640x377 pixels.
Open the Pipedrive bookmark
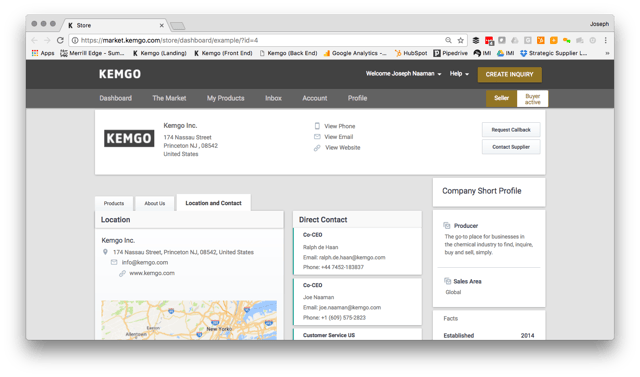[x=451, y=53]
